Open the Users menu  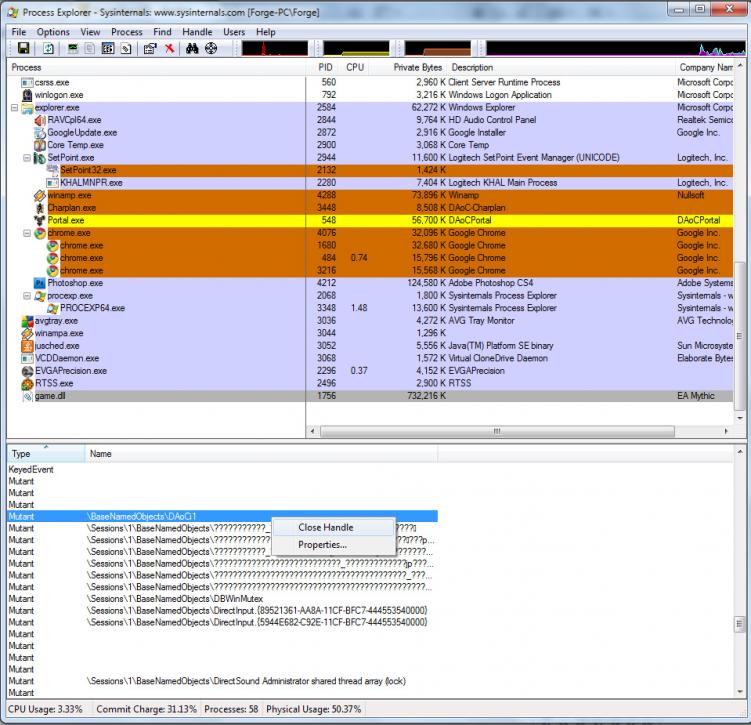tap(234, 32)
